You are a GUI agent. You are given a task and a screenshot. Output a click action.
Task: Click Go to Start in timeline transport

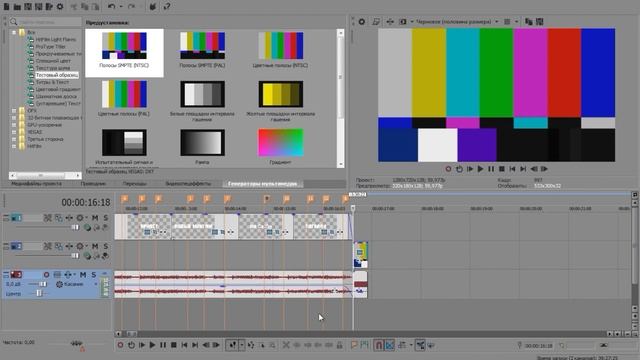(x=184, y=345)
